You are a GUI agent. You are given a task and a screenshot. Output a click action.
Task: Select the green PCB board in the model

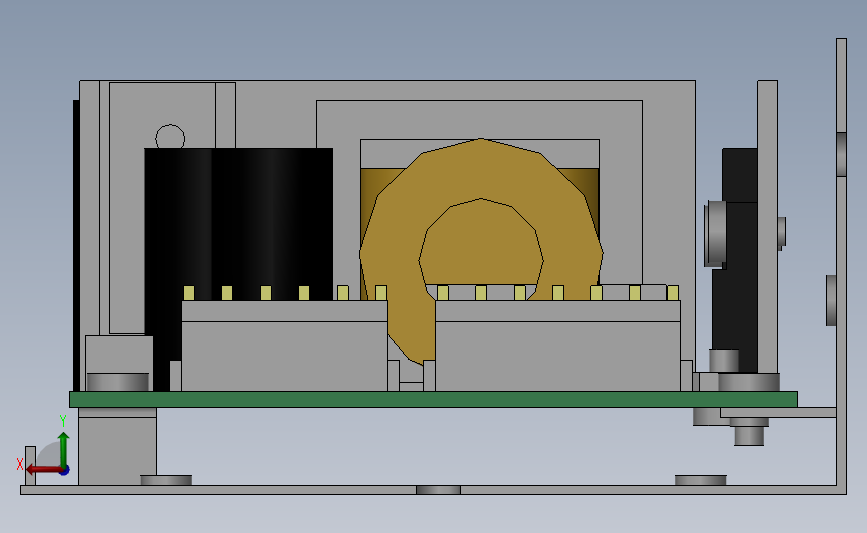tap(434, 399)
